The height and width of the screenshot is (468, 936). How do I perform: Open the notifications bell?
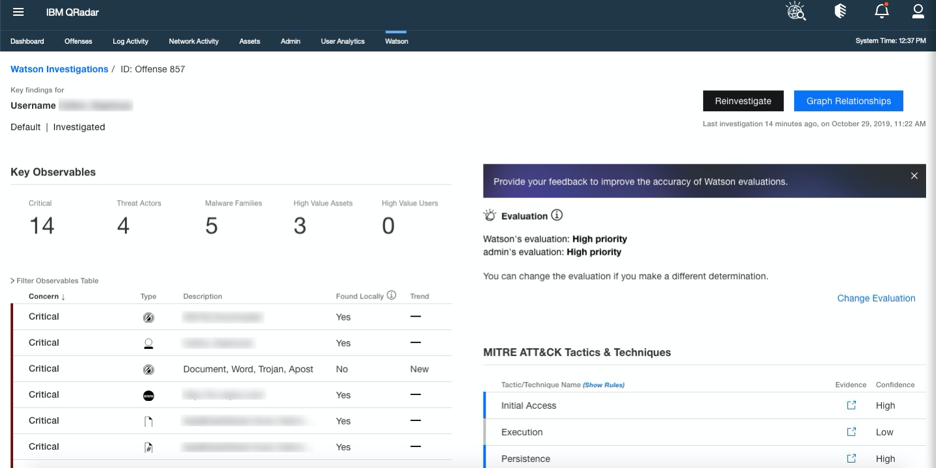pos(882,10)
